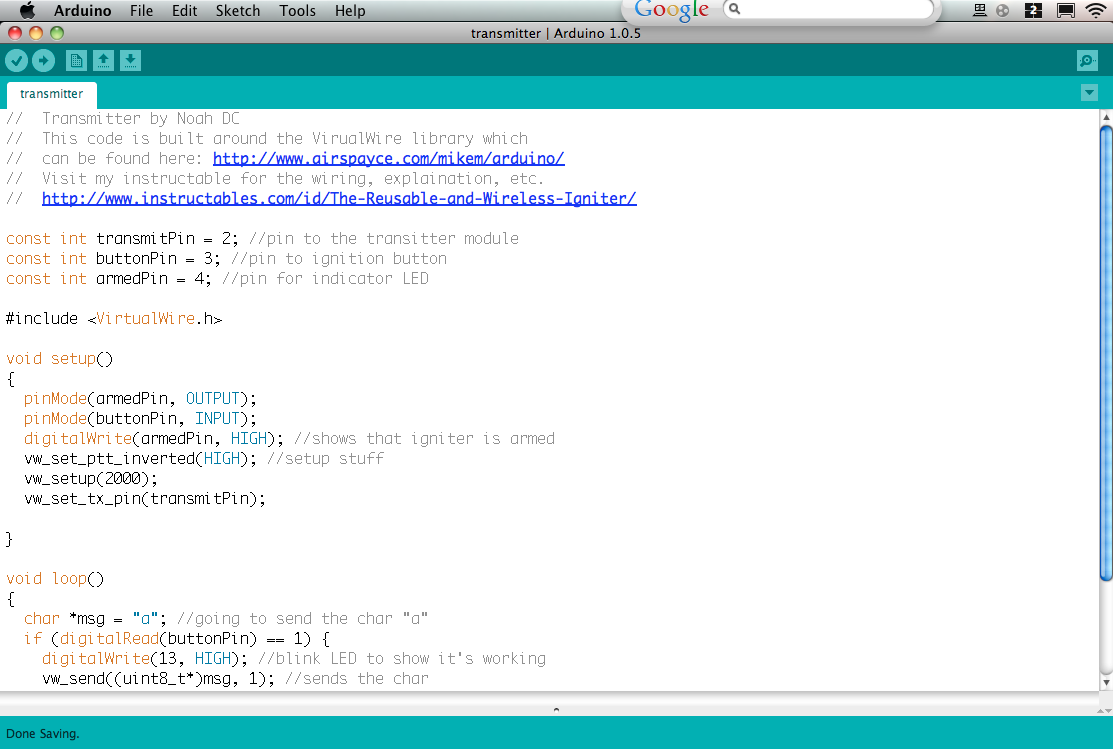Open the Serial Monitor

click(1087, 60)
